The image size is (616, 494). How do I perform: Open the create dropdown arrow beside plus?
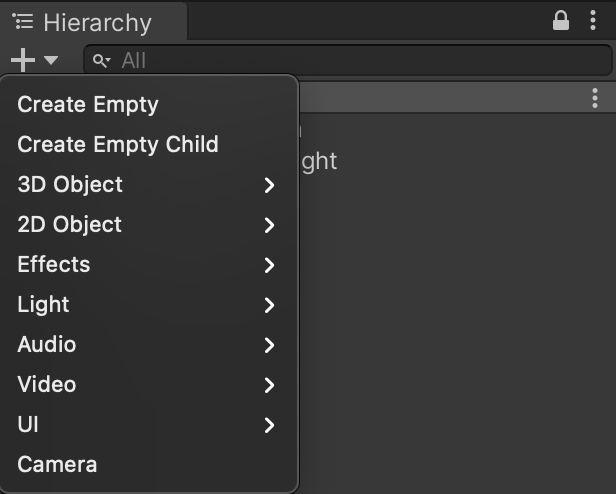tap(51, 60)
